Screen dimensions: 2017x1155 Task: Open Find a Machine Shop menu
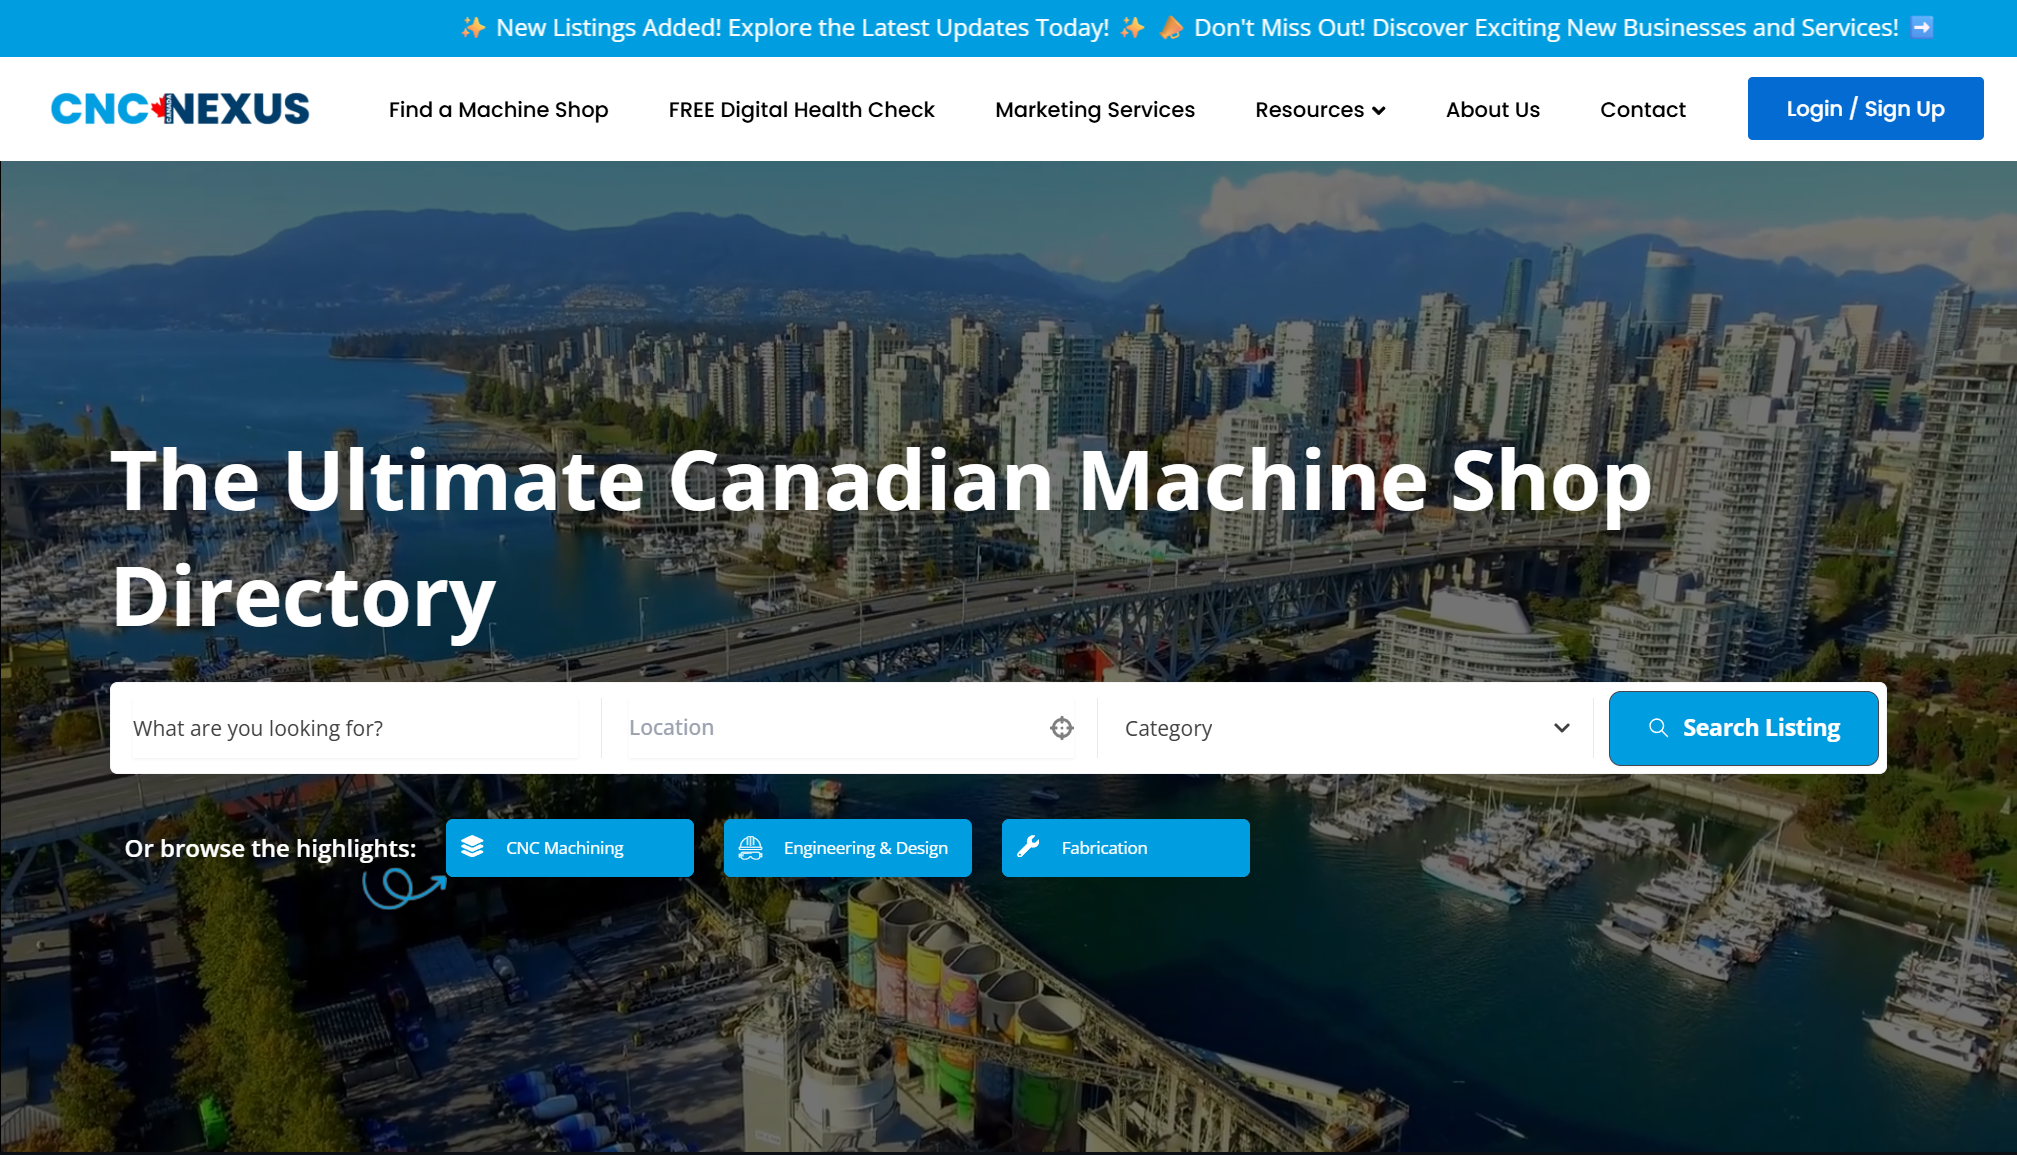point(498,110)
